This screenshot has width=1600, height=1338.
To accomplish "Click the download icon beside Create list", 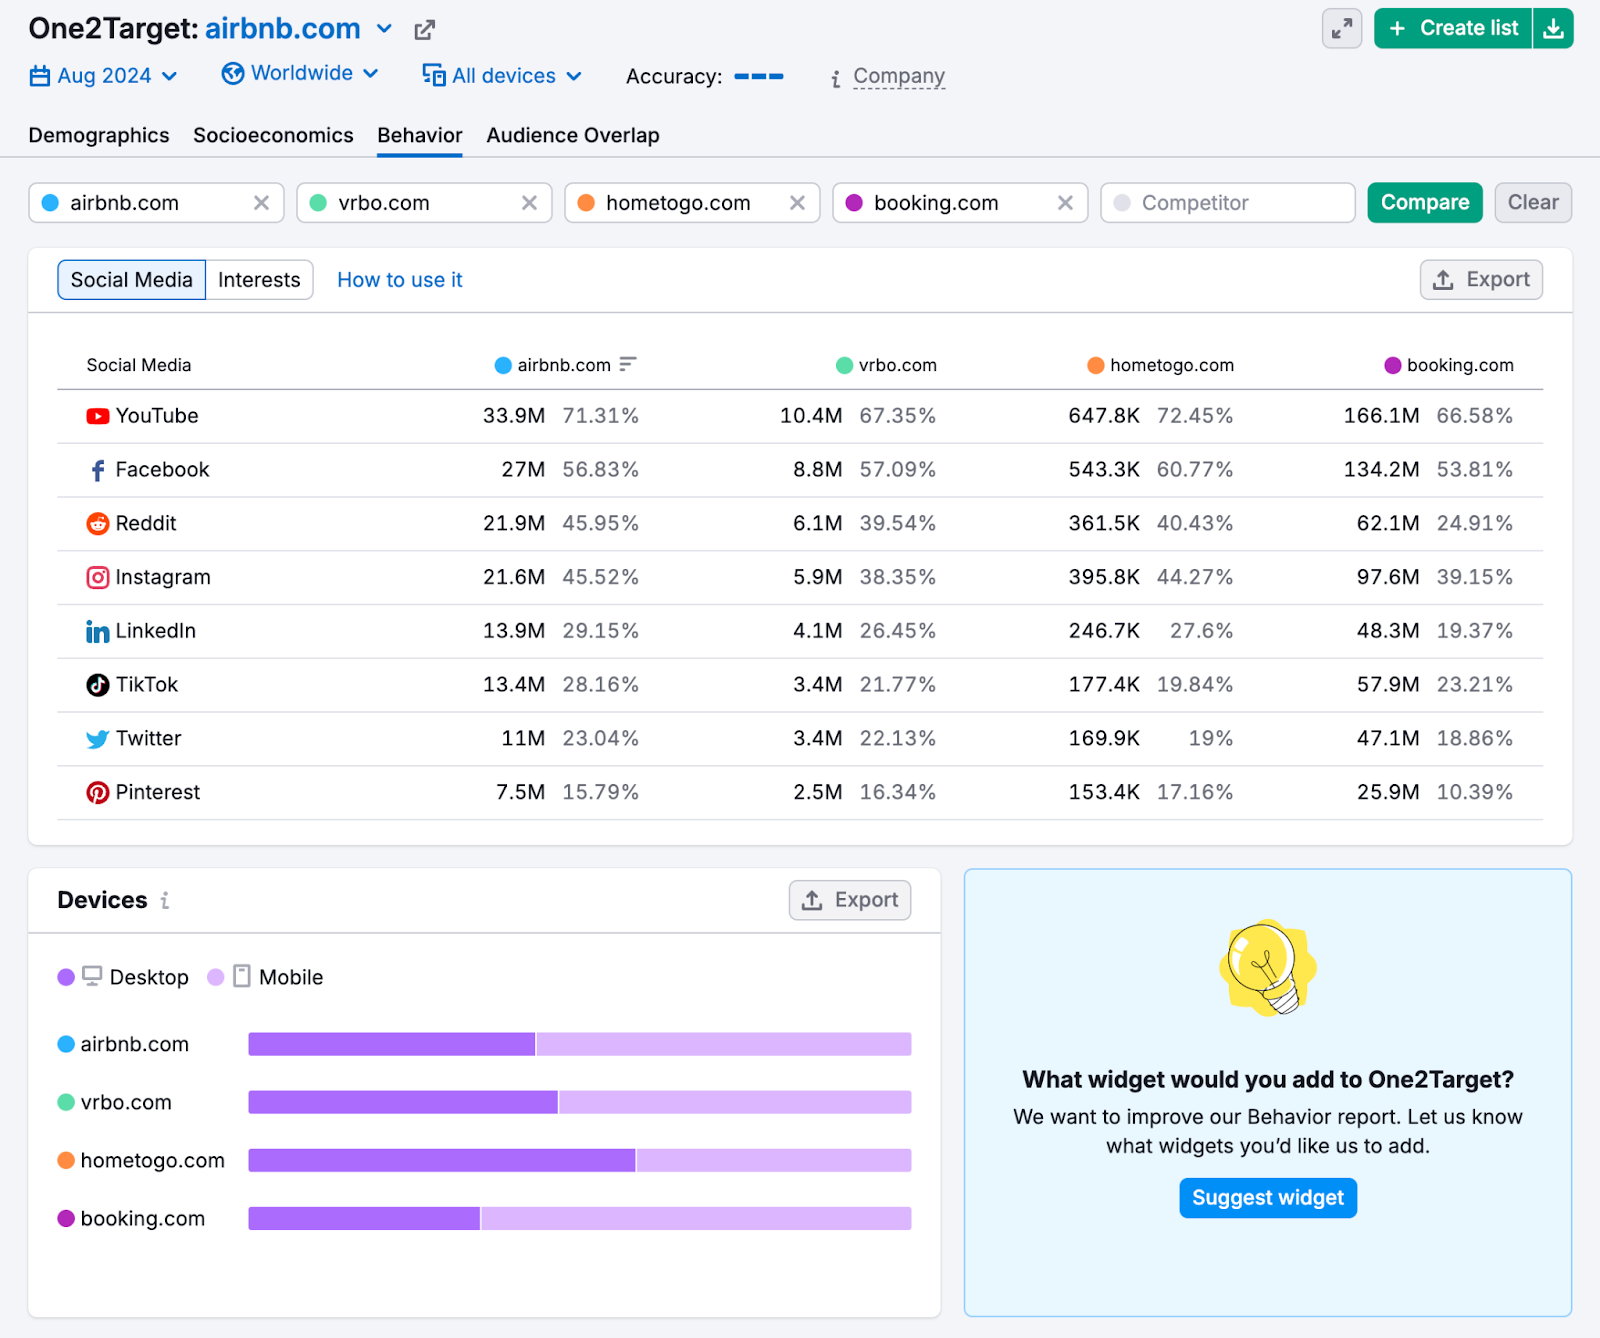I will [x=1553, y=28].
